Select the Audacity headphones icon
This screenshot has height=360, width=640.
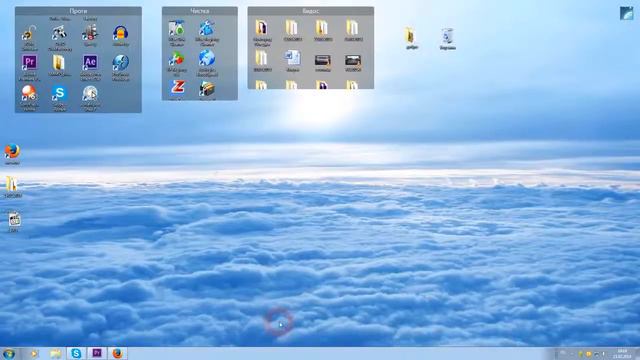tap(120, 32)
